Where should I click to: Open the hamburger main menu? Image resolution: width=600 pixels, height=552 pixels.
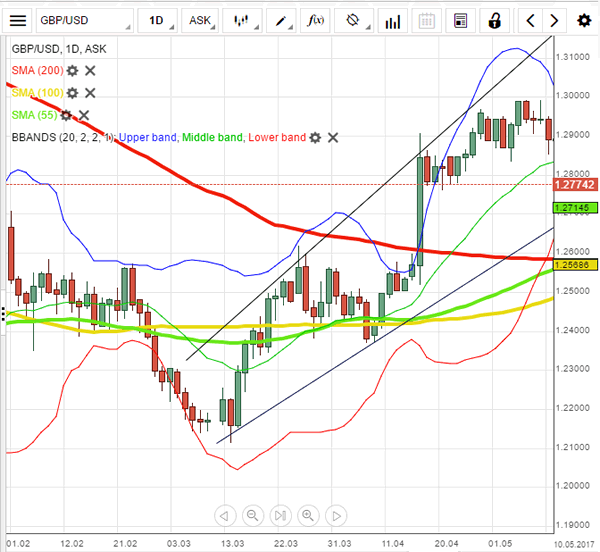(18, 21)
